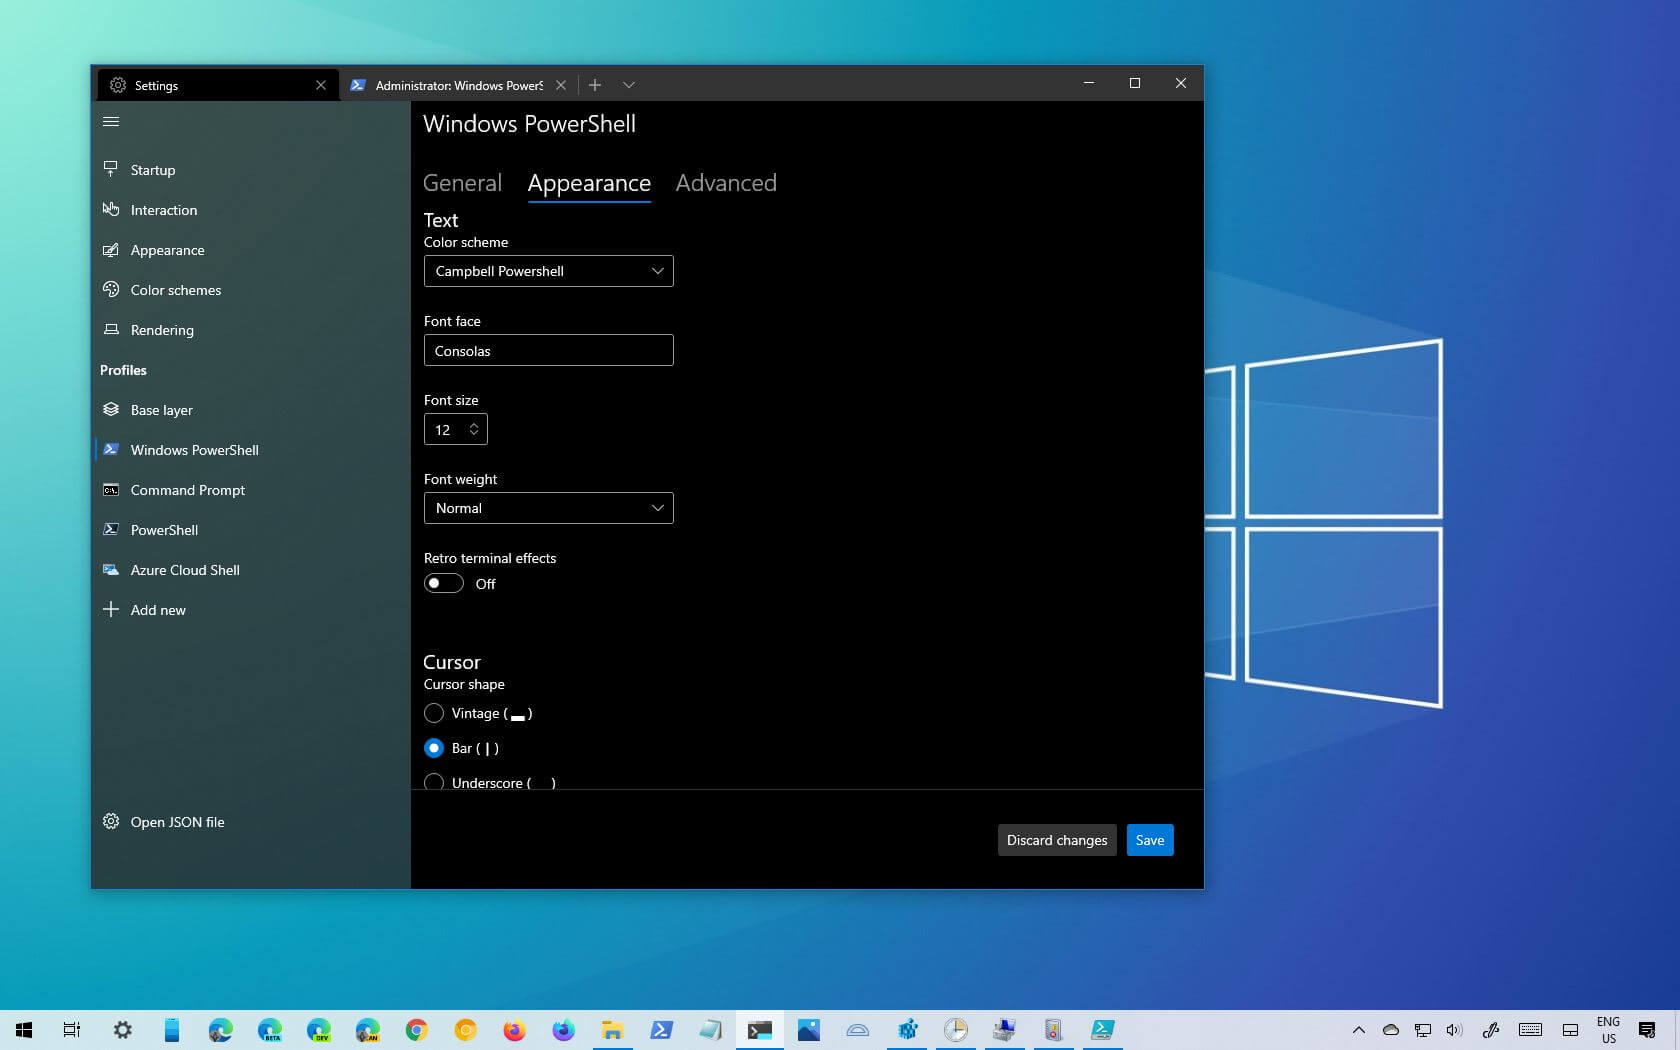Open Windows Settings gear on taskbar
Viewport: 1680px width, 1050px height.
pyautogui.click(x=122, y=1030)
